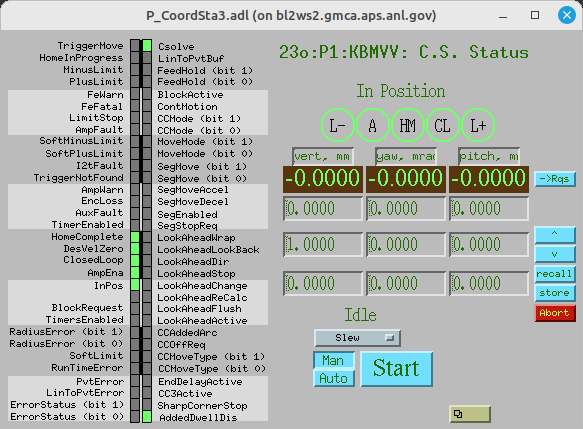Click the yaw, mrad label field

pos(406,156)
